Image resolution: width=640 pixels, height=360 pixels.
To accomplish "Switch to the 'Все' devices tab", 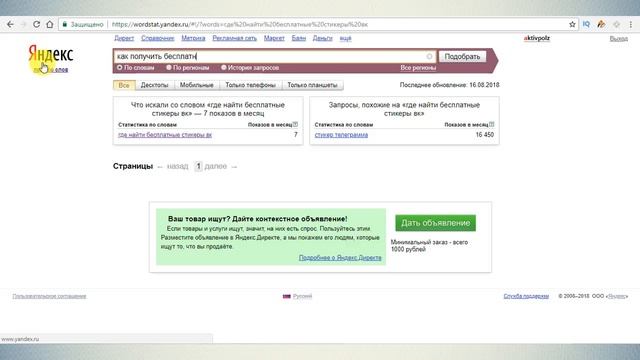I will click(124, 85).
